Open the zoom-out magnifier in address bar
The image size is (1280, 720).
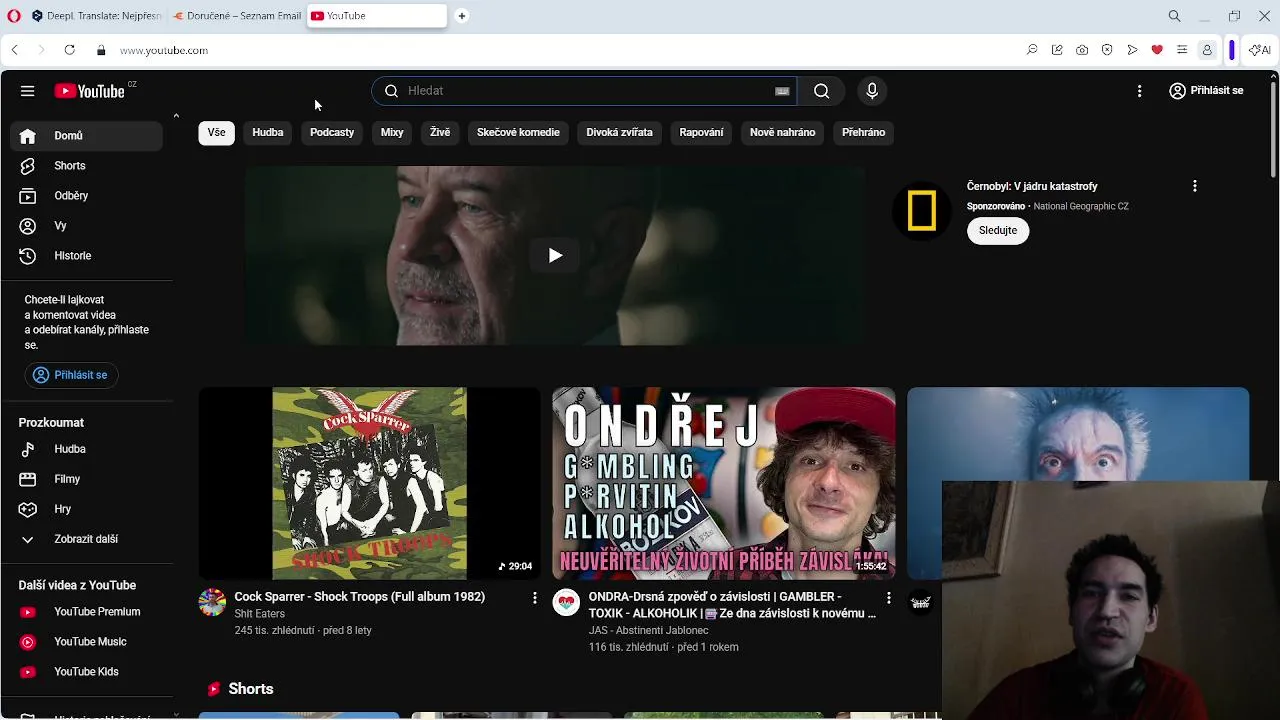click(x=1032, y=50)
